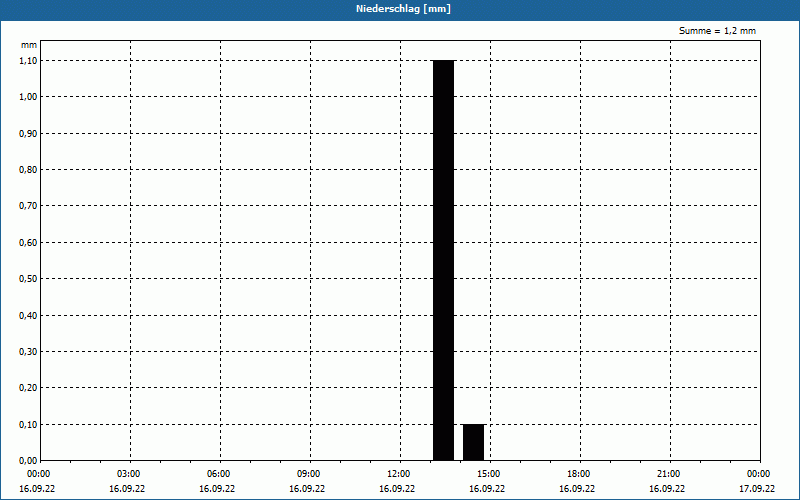Click the 0,70 y-axis value
This screenshot has height=500, width=800.
28,206
